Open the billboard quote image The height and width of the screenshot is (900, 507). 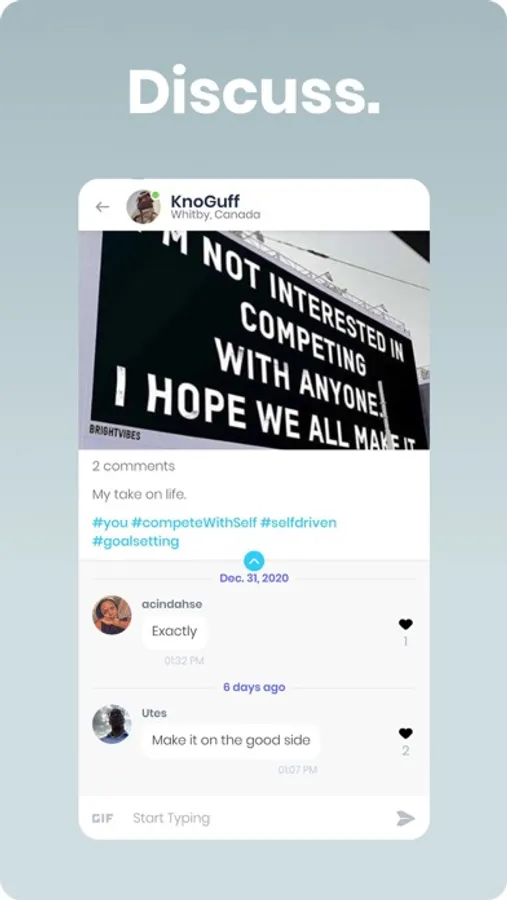pos(254,340)
